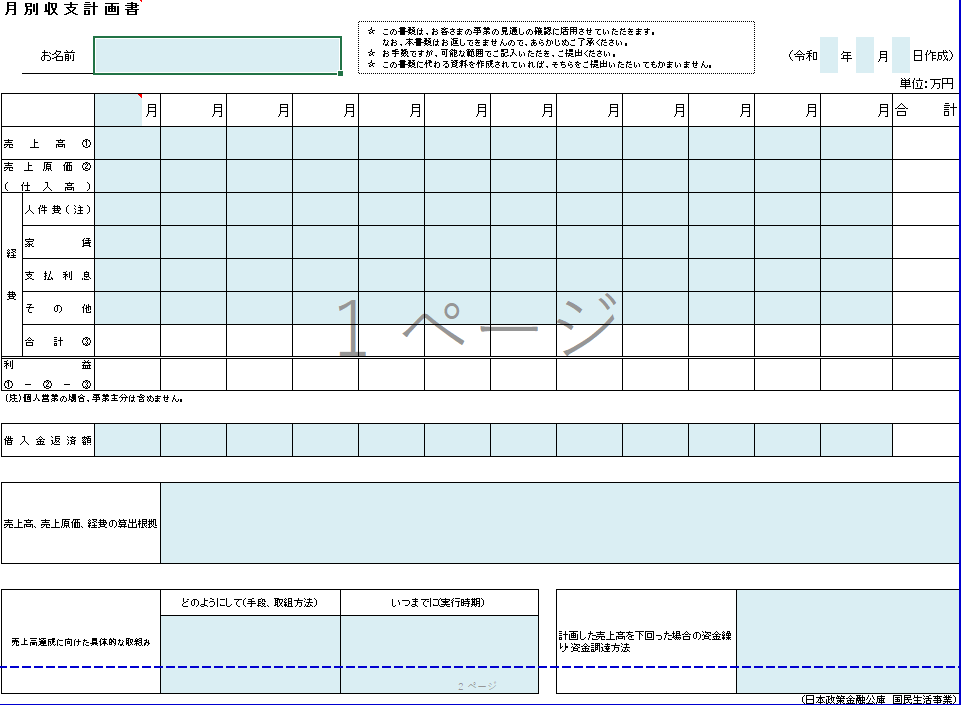961x705 pixels.
Task: Click the first month header input cell
Action: coord(118,110)
